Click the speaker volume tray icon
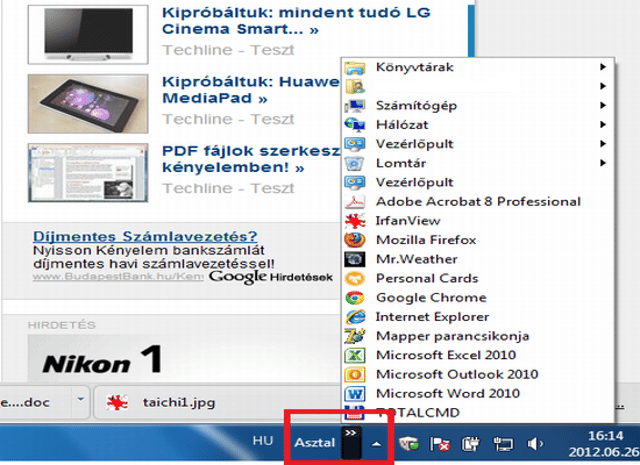The height and width of the screenshot is (465, 640). pyautogui.click(x=535, y=443)
